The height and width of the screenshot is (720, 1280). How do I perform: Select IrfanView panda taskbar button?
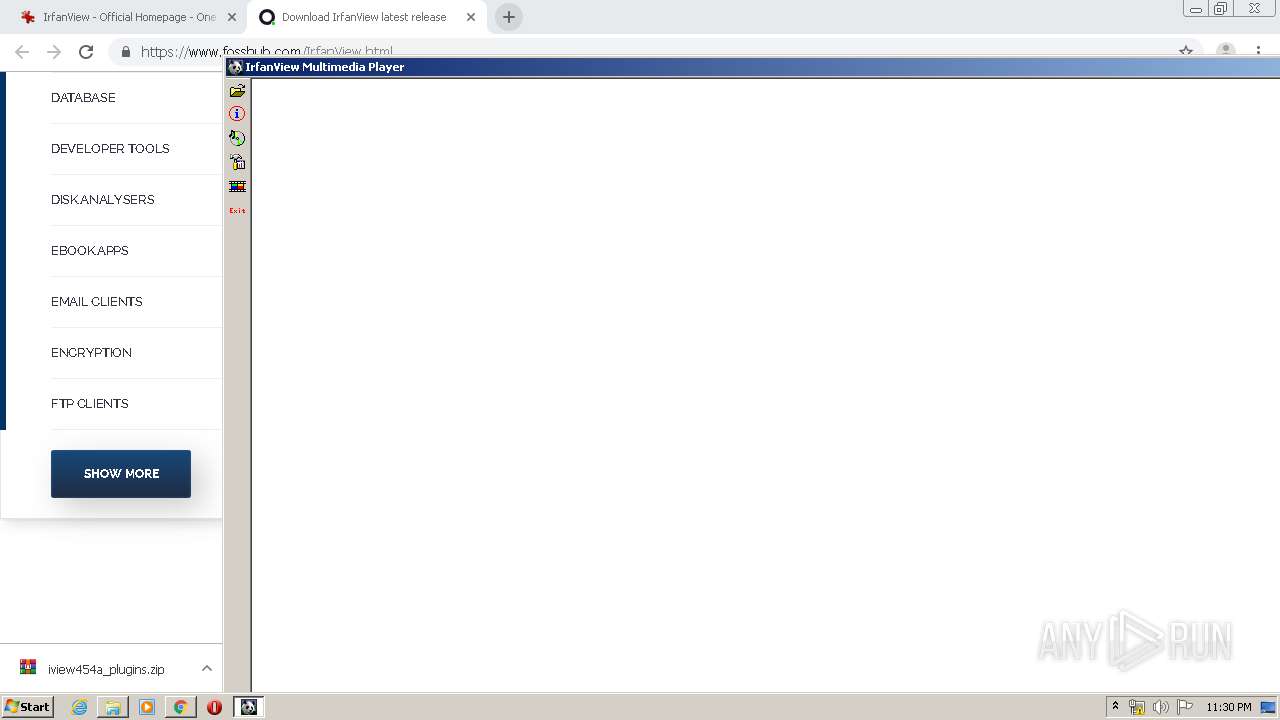pyautogui.click(x=248, y=707)
